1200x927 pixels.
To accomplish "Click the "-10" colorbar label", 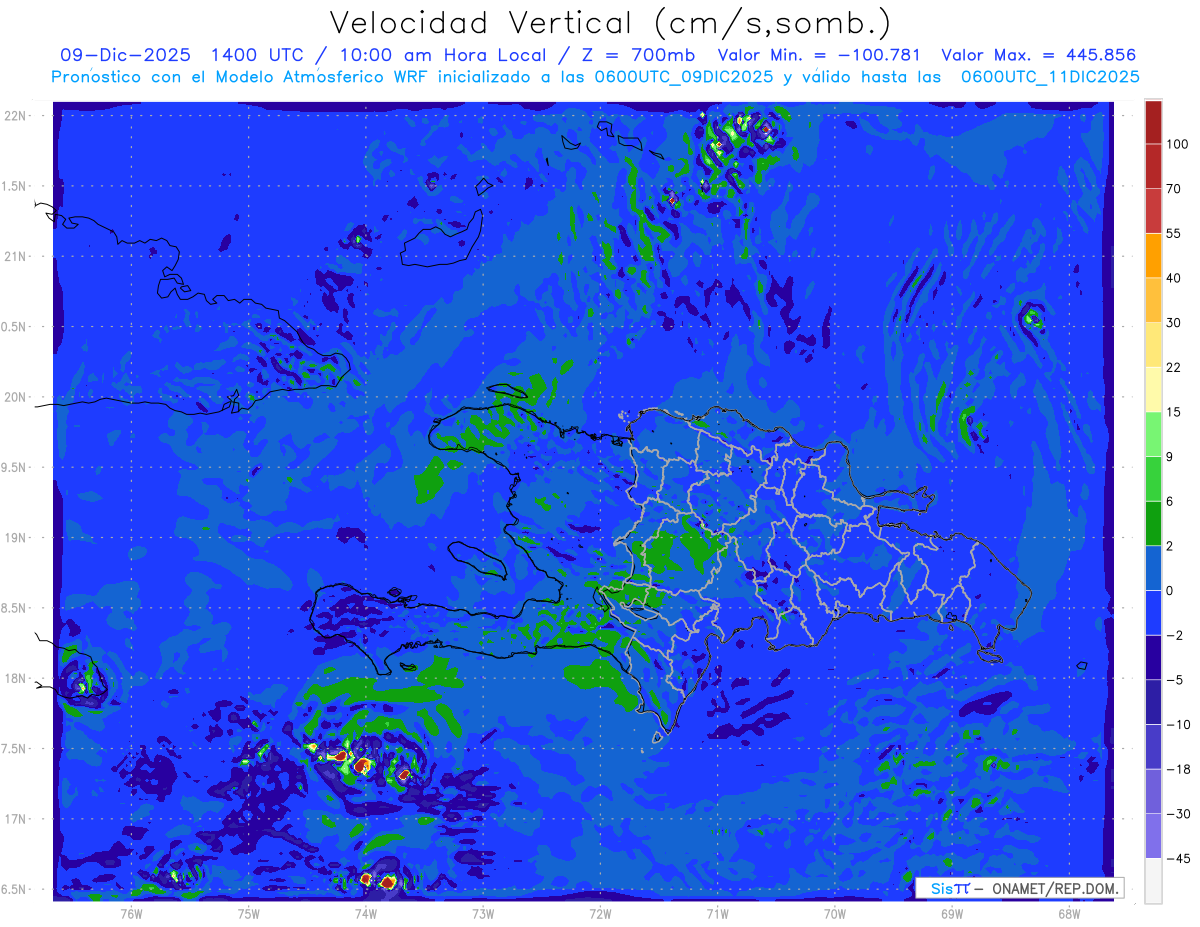I will coord(1177,724).
